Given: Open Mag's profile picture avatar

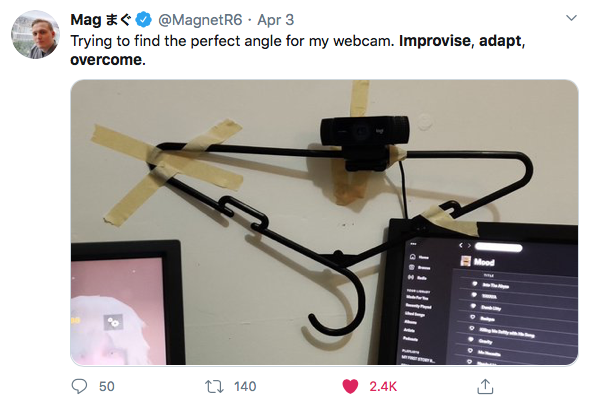Looking at the screenshot, I should pos(35,34).
